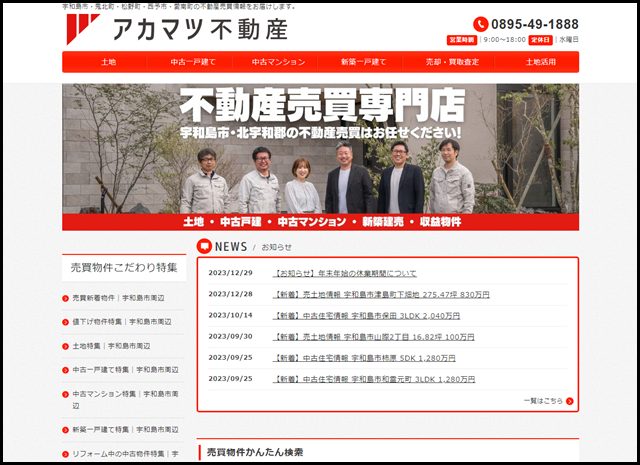Open the 津島町下畑地 275.47坪 830万円 land listing
The image size is (640, 465).
[381, 294]
